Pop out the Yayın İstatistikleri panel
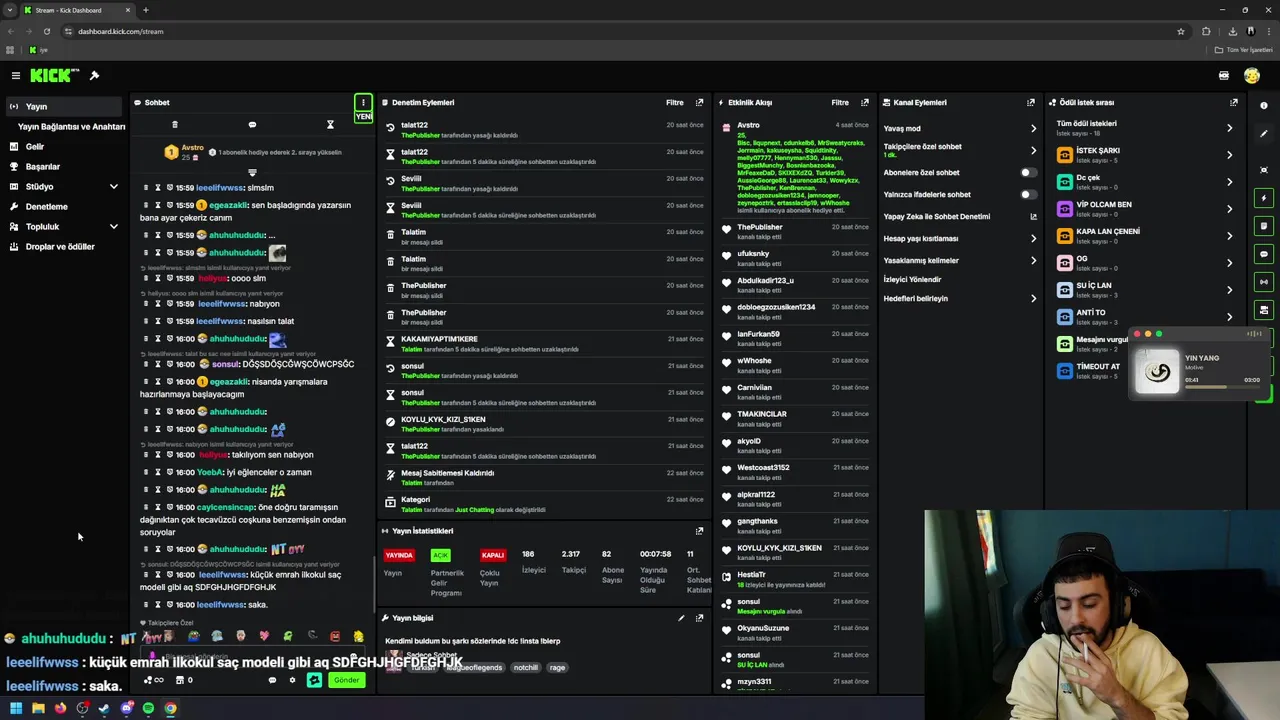 click(x=699, y=531)
